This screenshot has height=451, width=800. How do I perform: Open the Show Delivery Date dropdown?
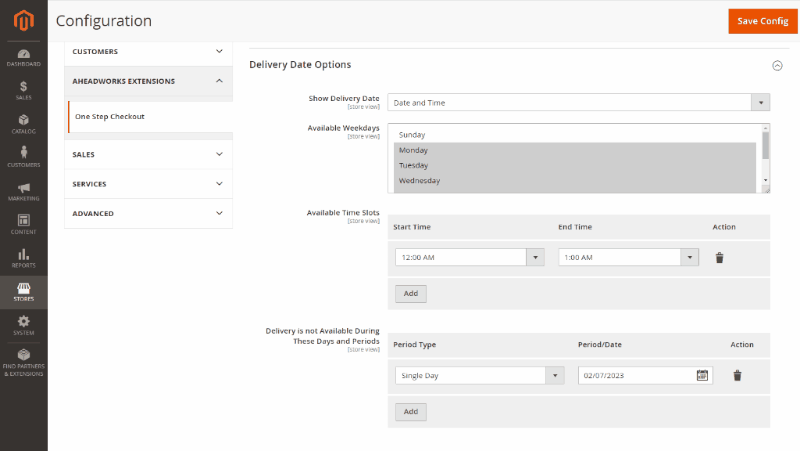click(x=579, y=103)
